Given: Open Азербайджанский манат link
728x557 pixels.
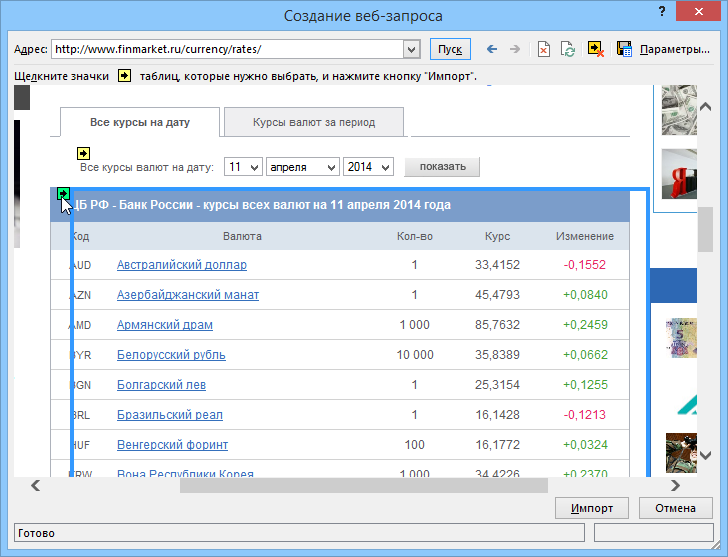Looking at the screenshot, I should tap(188, 295).
